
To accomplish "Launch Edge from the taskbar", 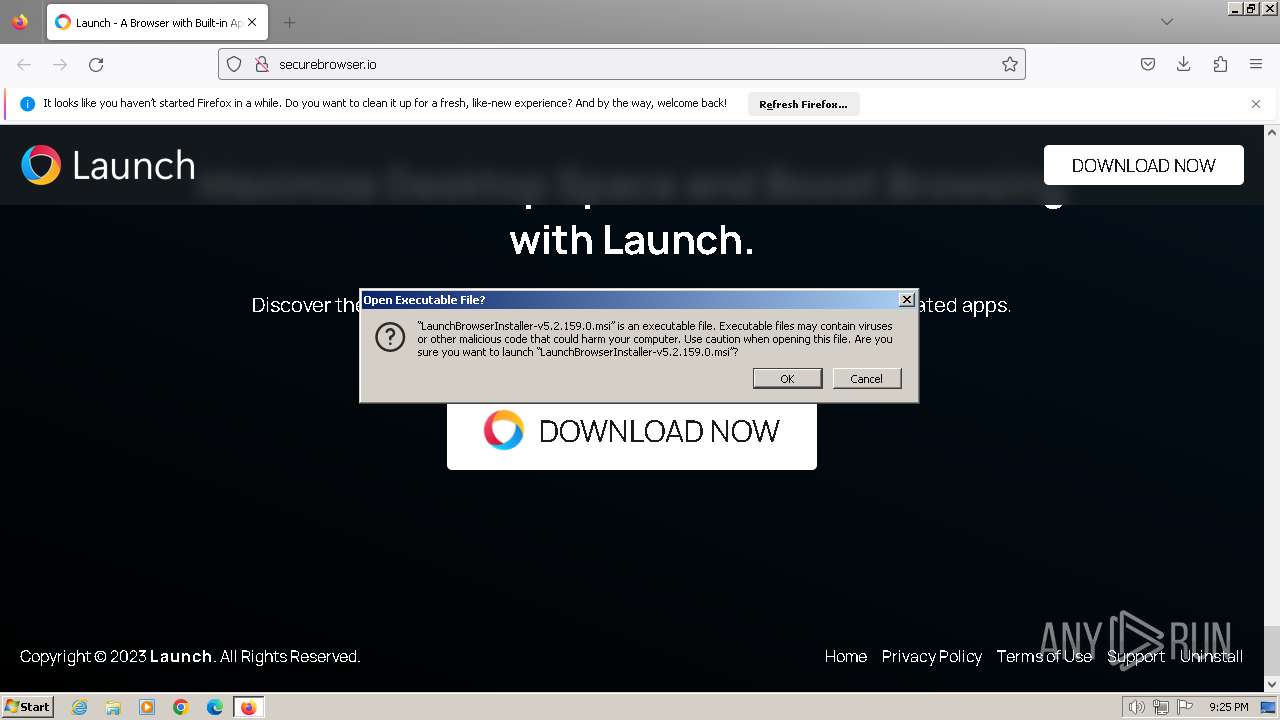I will pos(215,707).
